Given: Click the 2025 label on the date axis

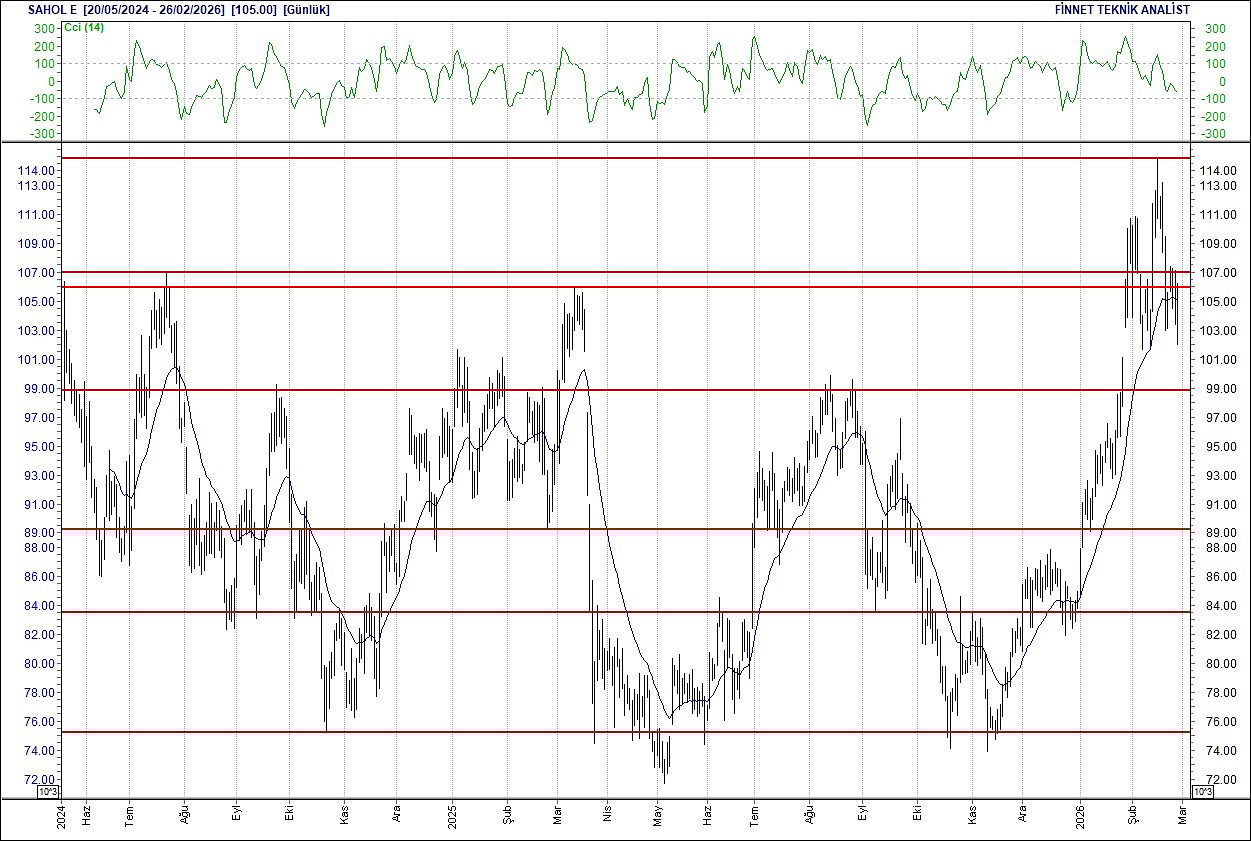Looking at the screenshot, I should point(452,817).
